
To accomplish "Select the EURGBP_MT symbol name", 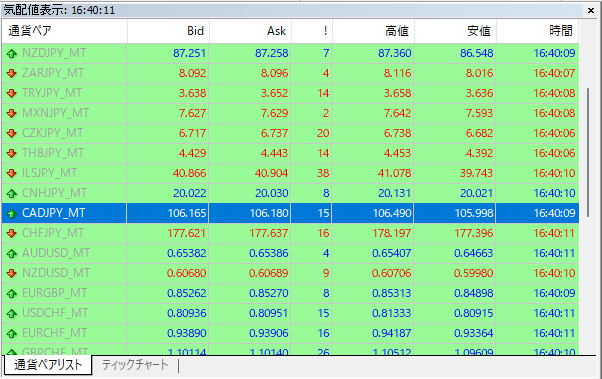I will (55, 293).
